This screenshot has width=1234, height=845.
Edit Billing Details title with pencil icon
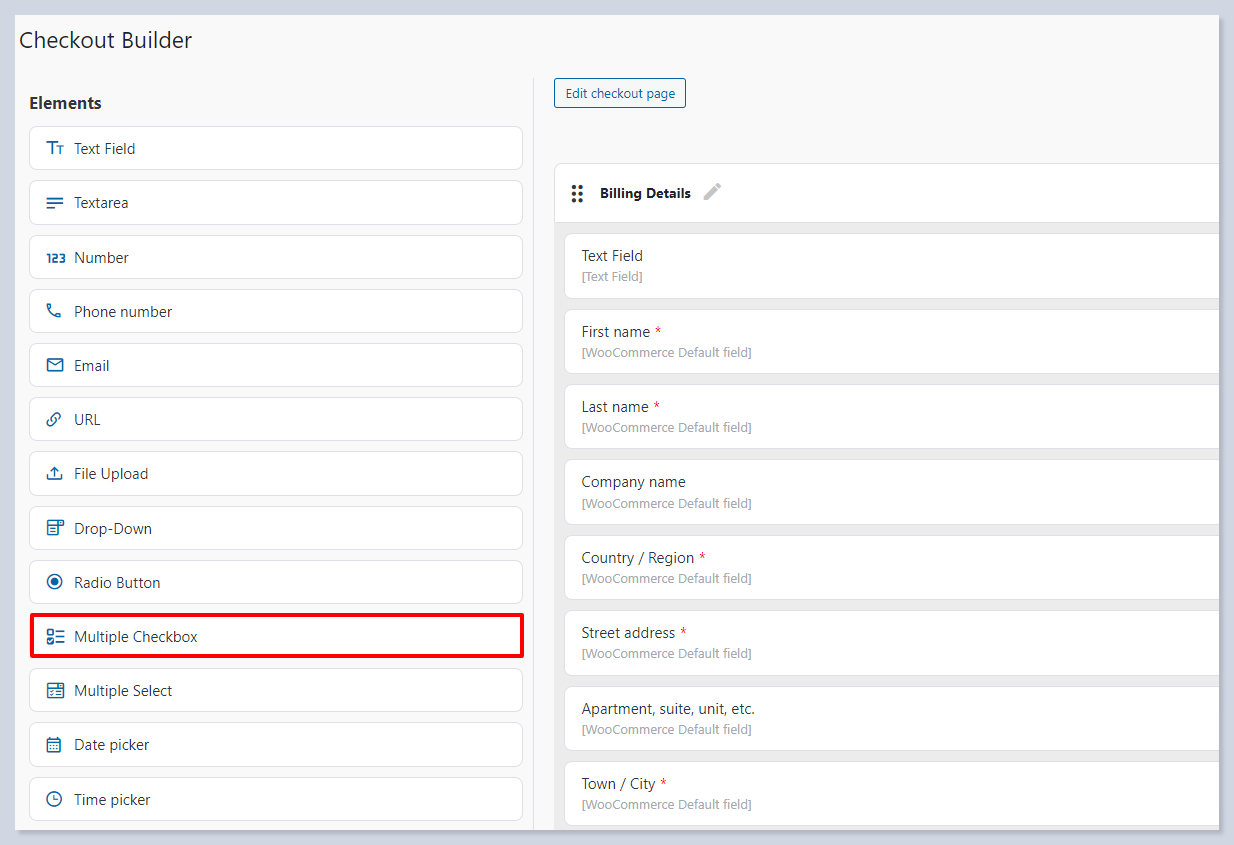[712, 192]
